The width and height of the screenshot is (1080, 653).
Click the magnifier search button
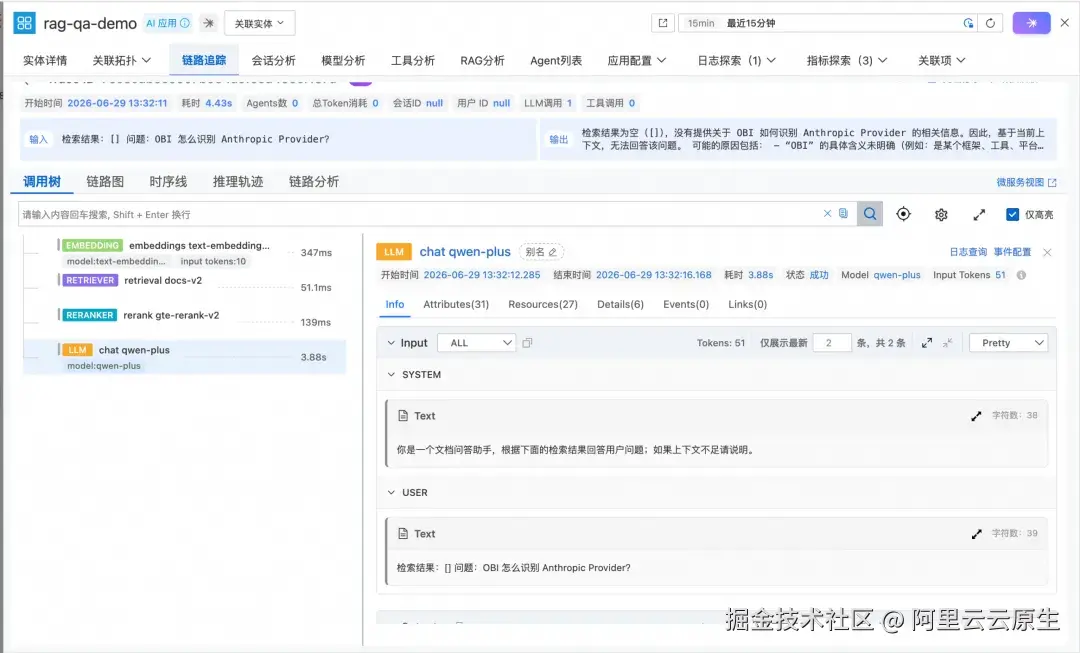click(x=870, y=214)
